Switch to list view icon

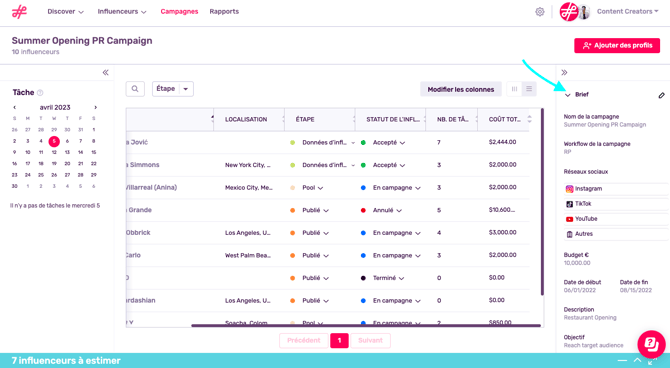point(529,89)
